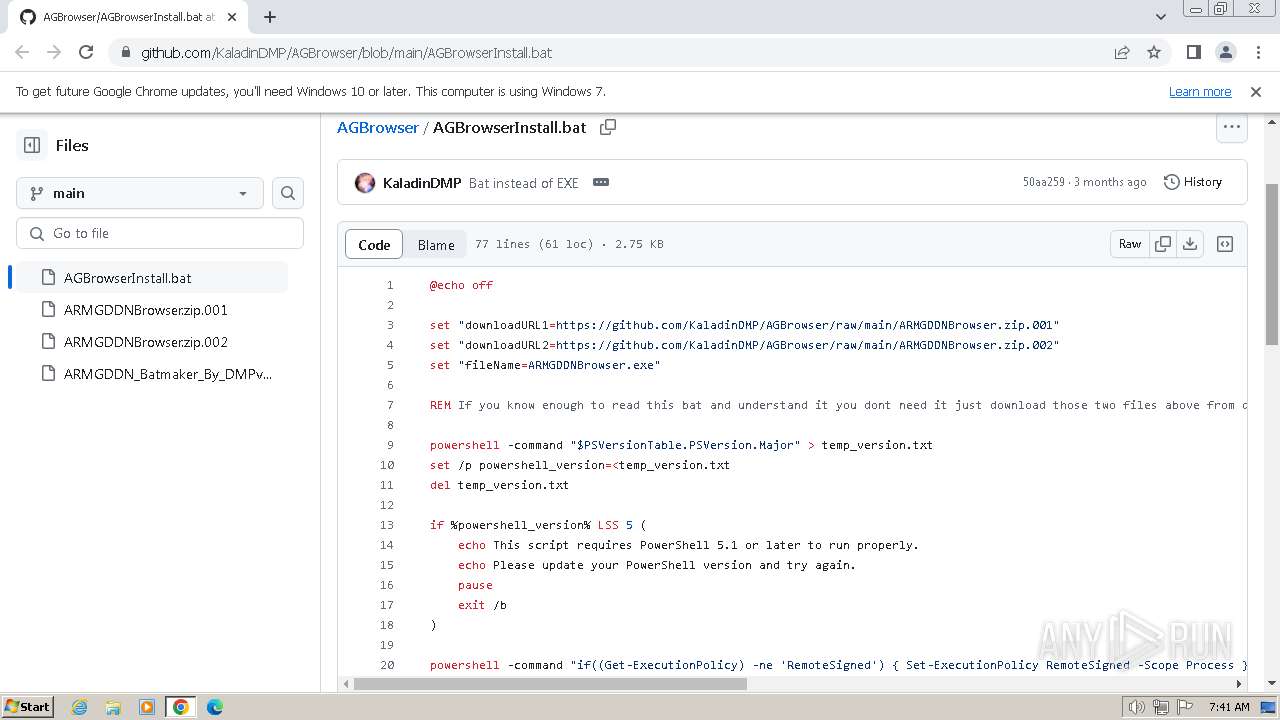Switch to Blame view tab
Viewport: 1280px width, 720px height.
[x=436, y=244]
